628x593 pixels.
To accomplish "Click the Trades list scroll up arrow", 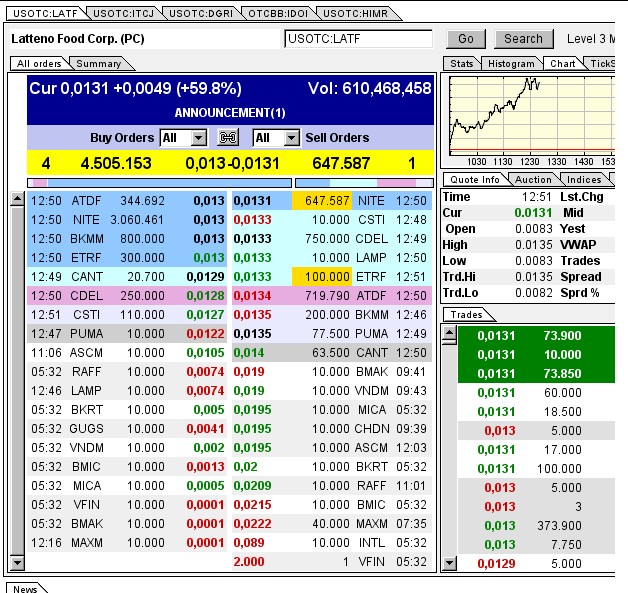I will point(450,333).
